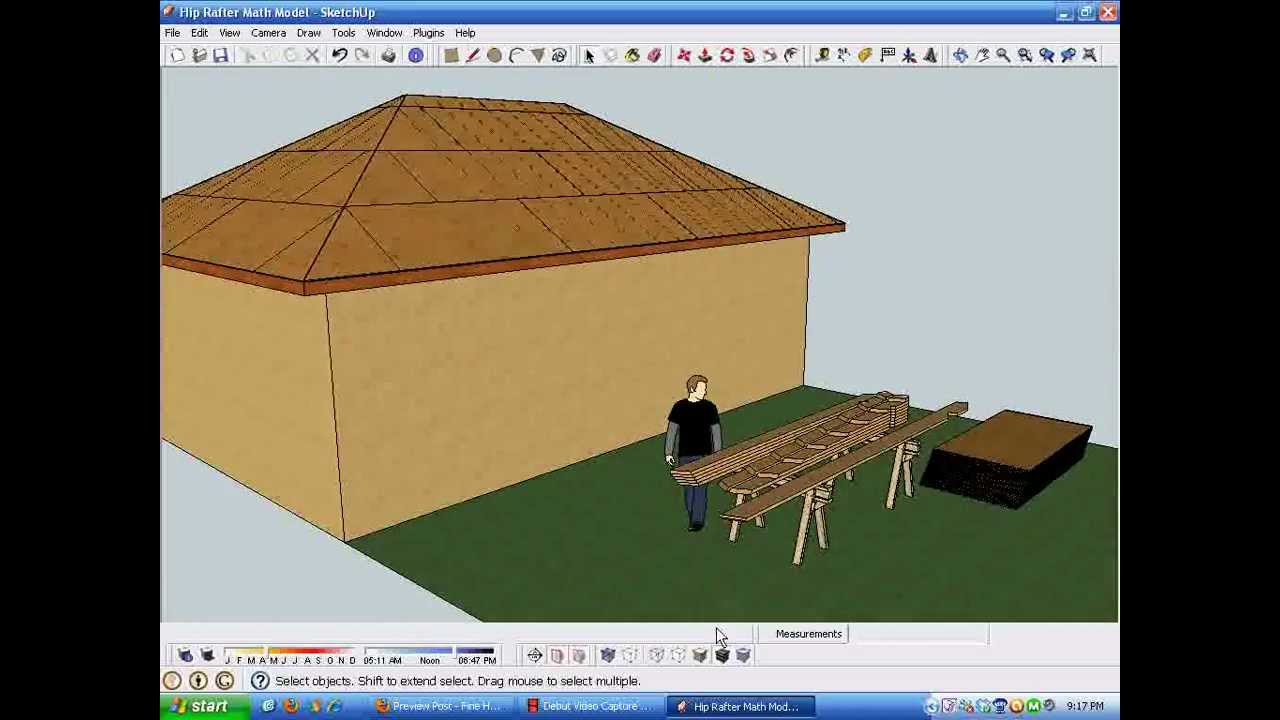The width and height of the screenshot is (1280, 720).
Task: Select the Follow Me tool
Action: click(x=748, y=56)
